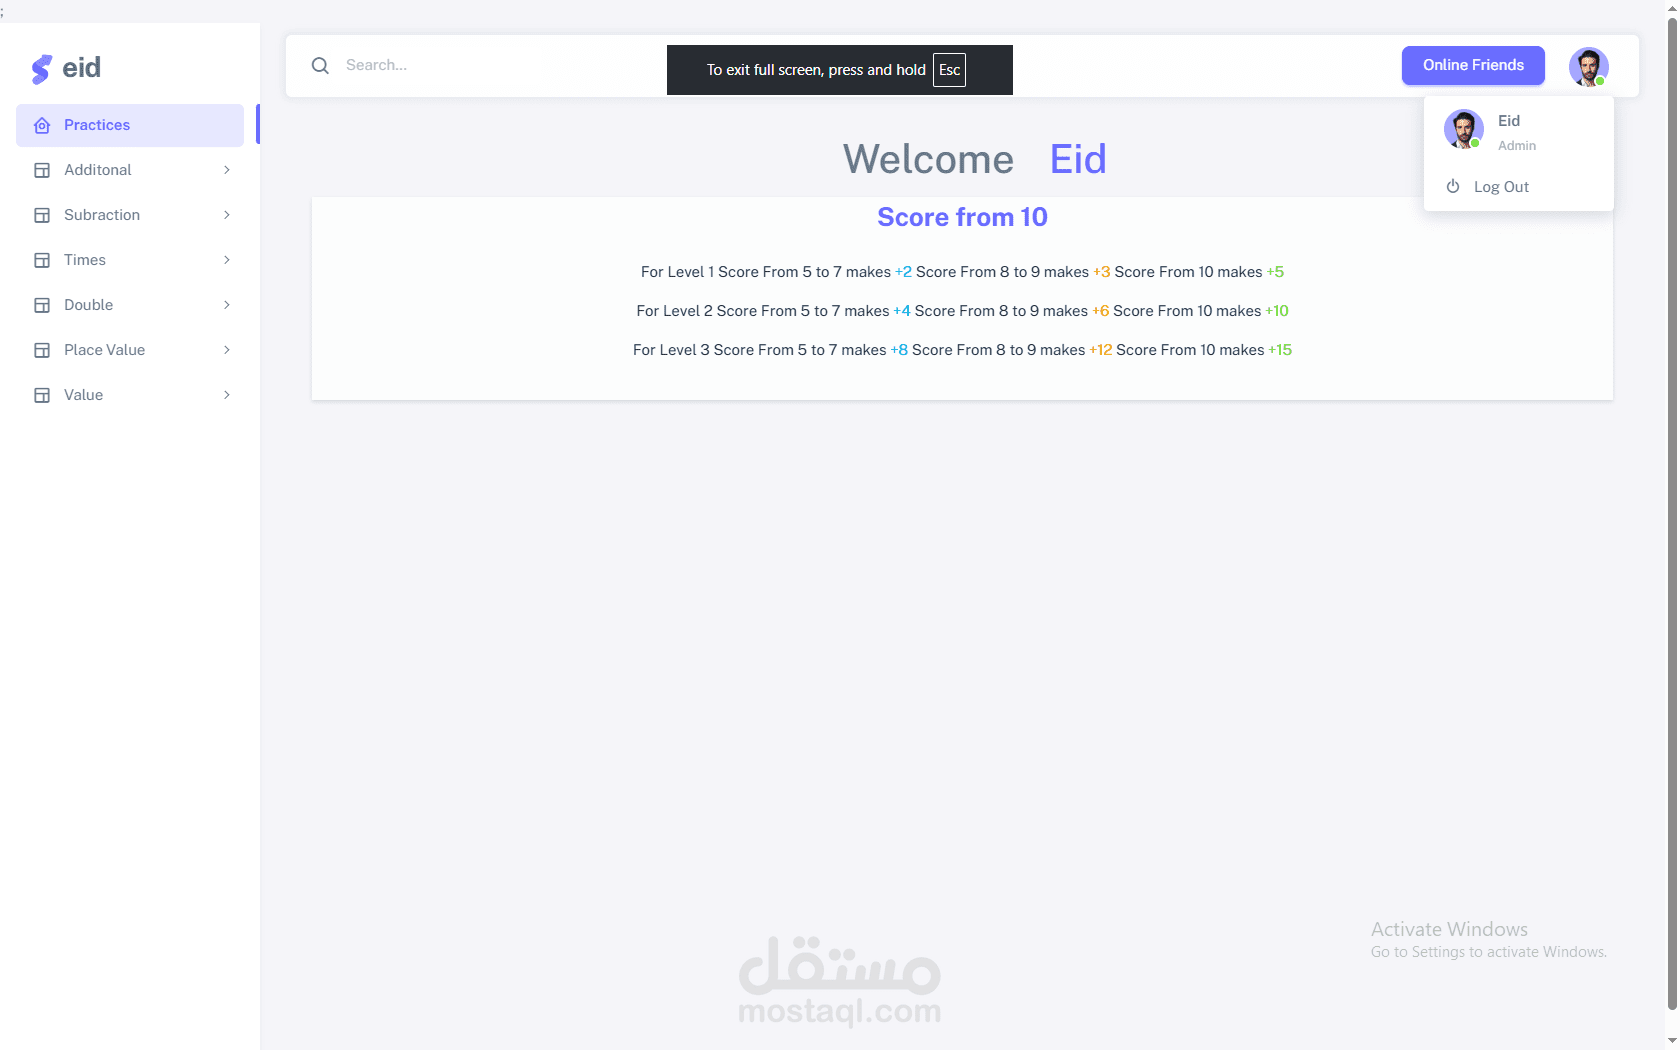Click the eid logo icon
Viewport: 1680px width, 1050px height.
(41, 68)
